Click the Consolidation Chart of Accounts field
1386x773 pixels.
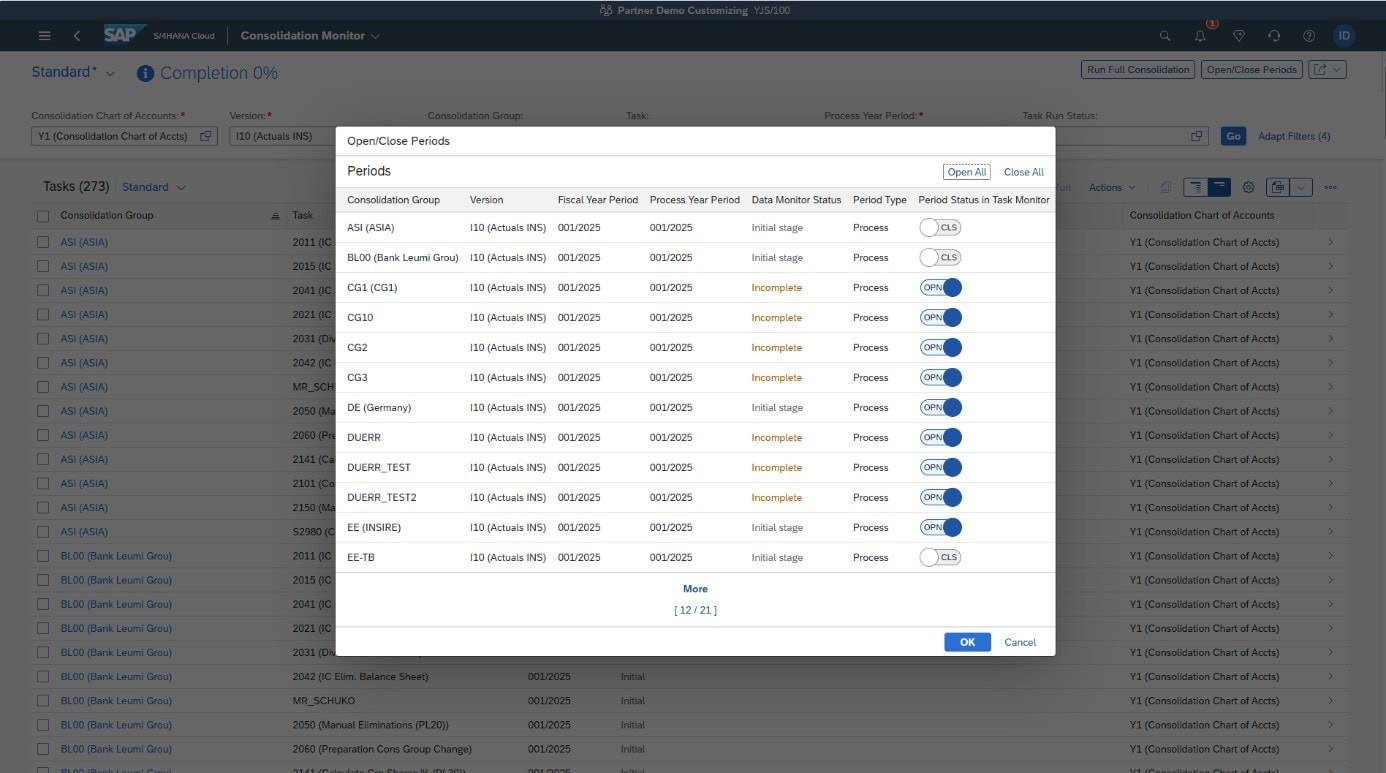[114, 136]
